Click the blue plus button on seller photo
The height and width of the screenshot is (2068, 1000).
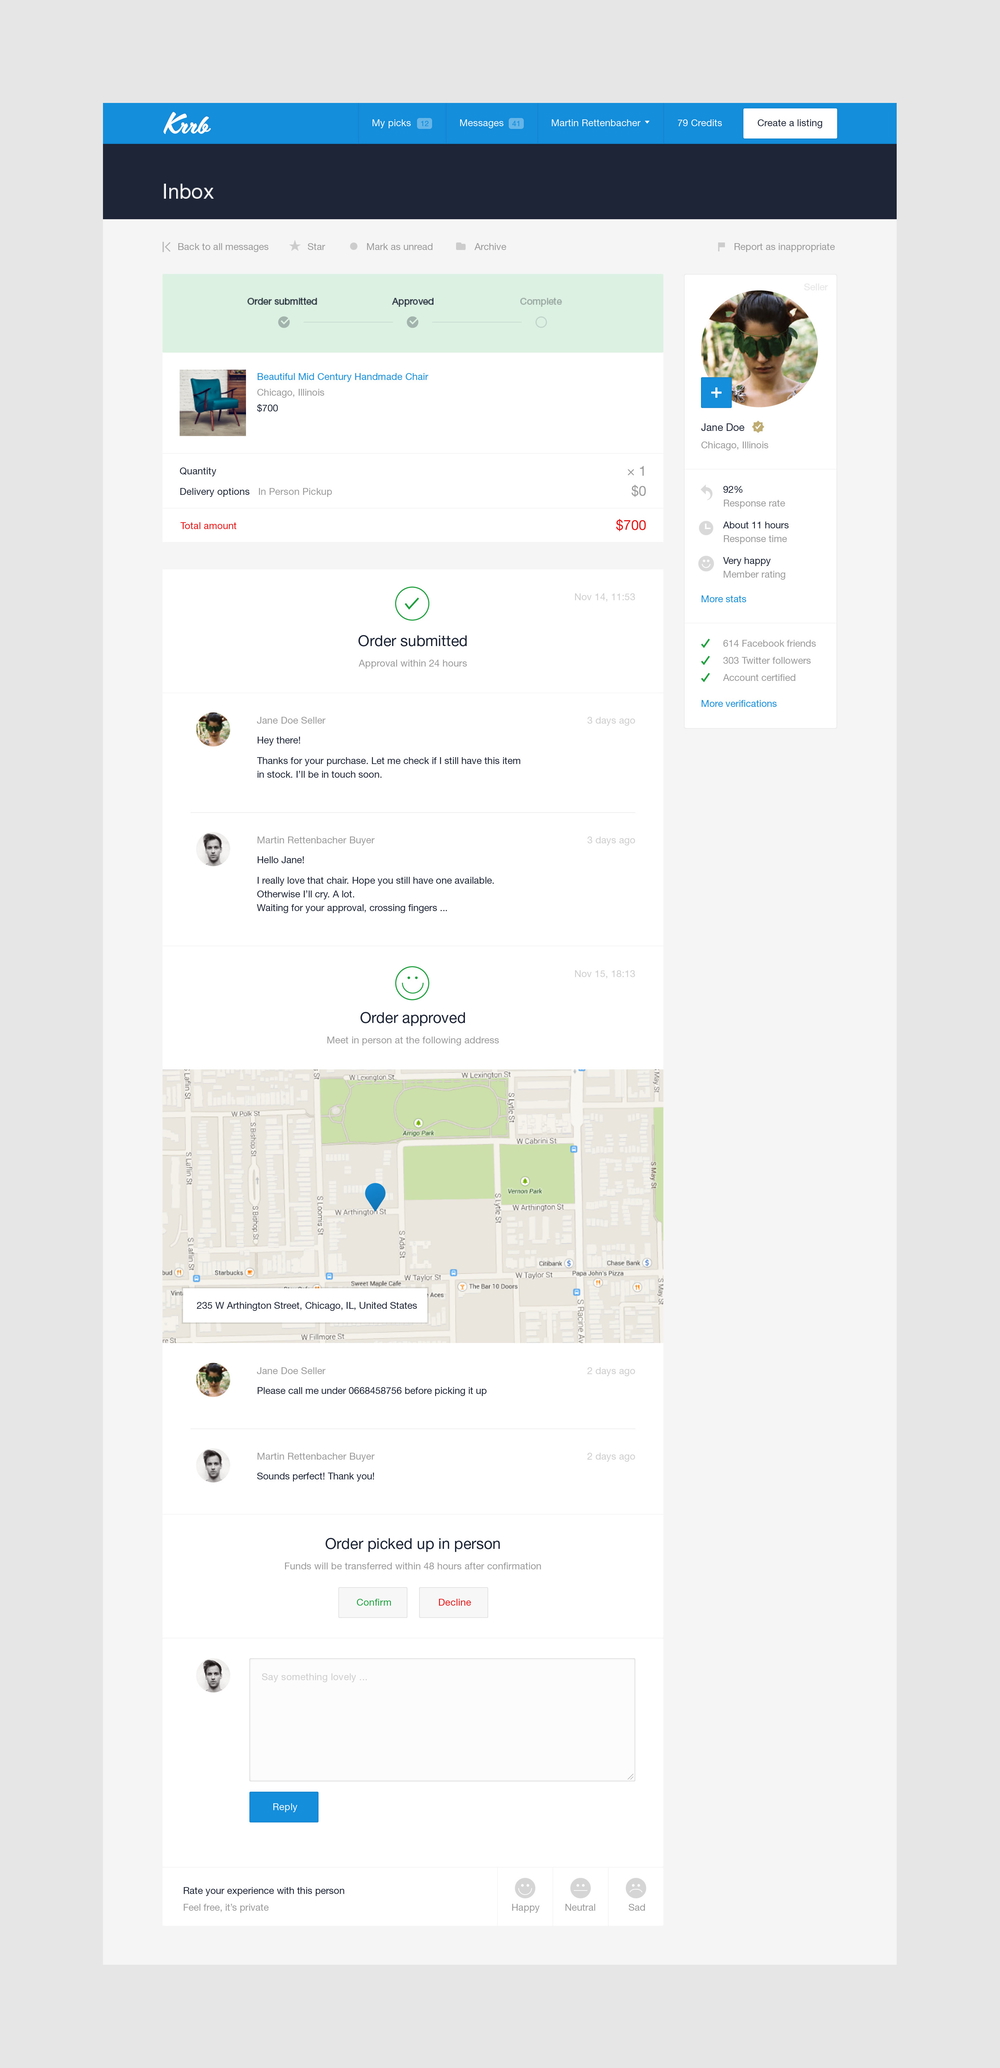point(716,393)
